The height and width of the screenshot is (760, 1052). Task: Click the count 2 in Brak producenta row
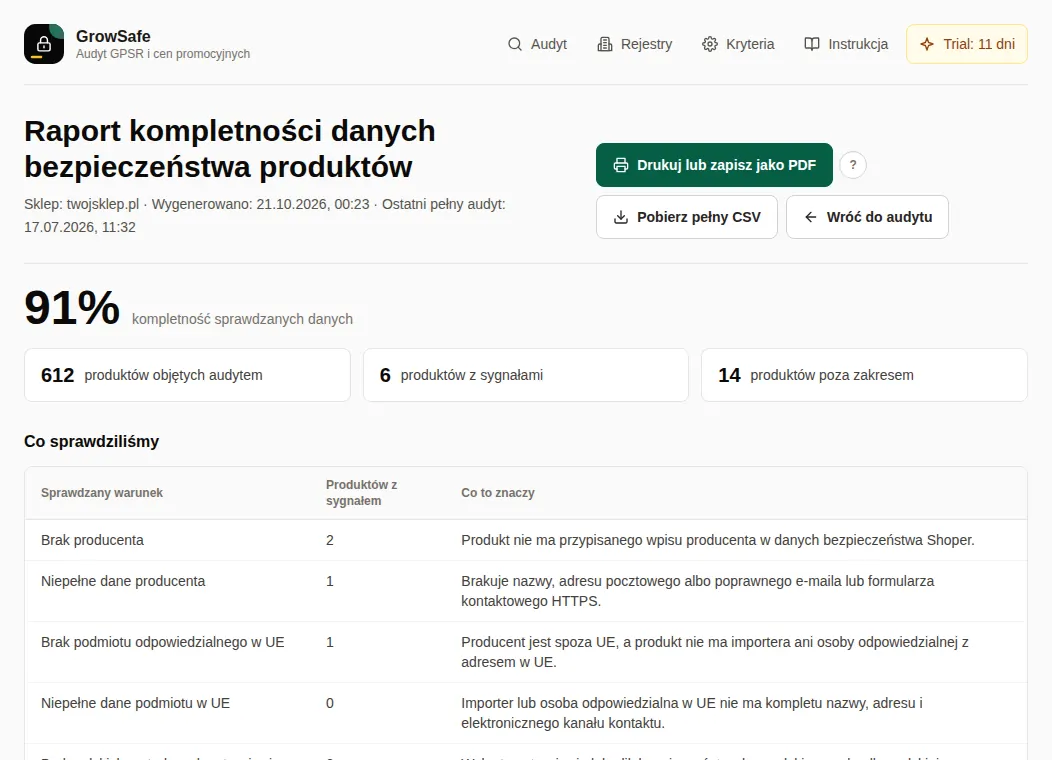(x=330, y=540)
